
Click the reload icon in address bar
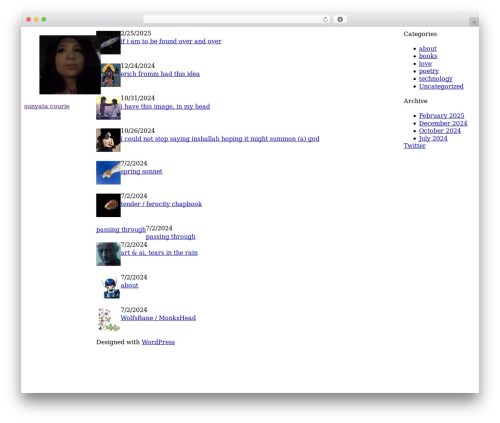[x=325, y=19]
